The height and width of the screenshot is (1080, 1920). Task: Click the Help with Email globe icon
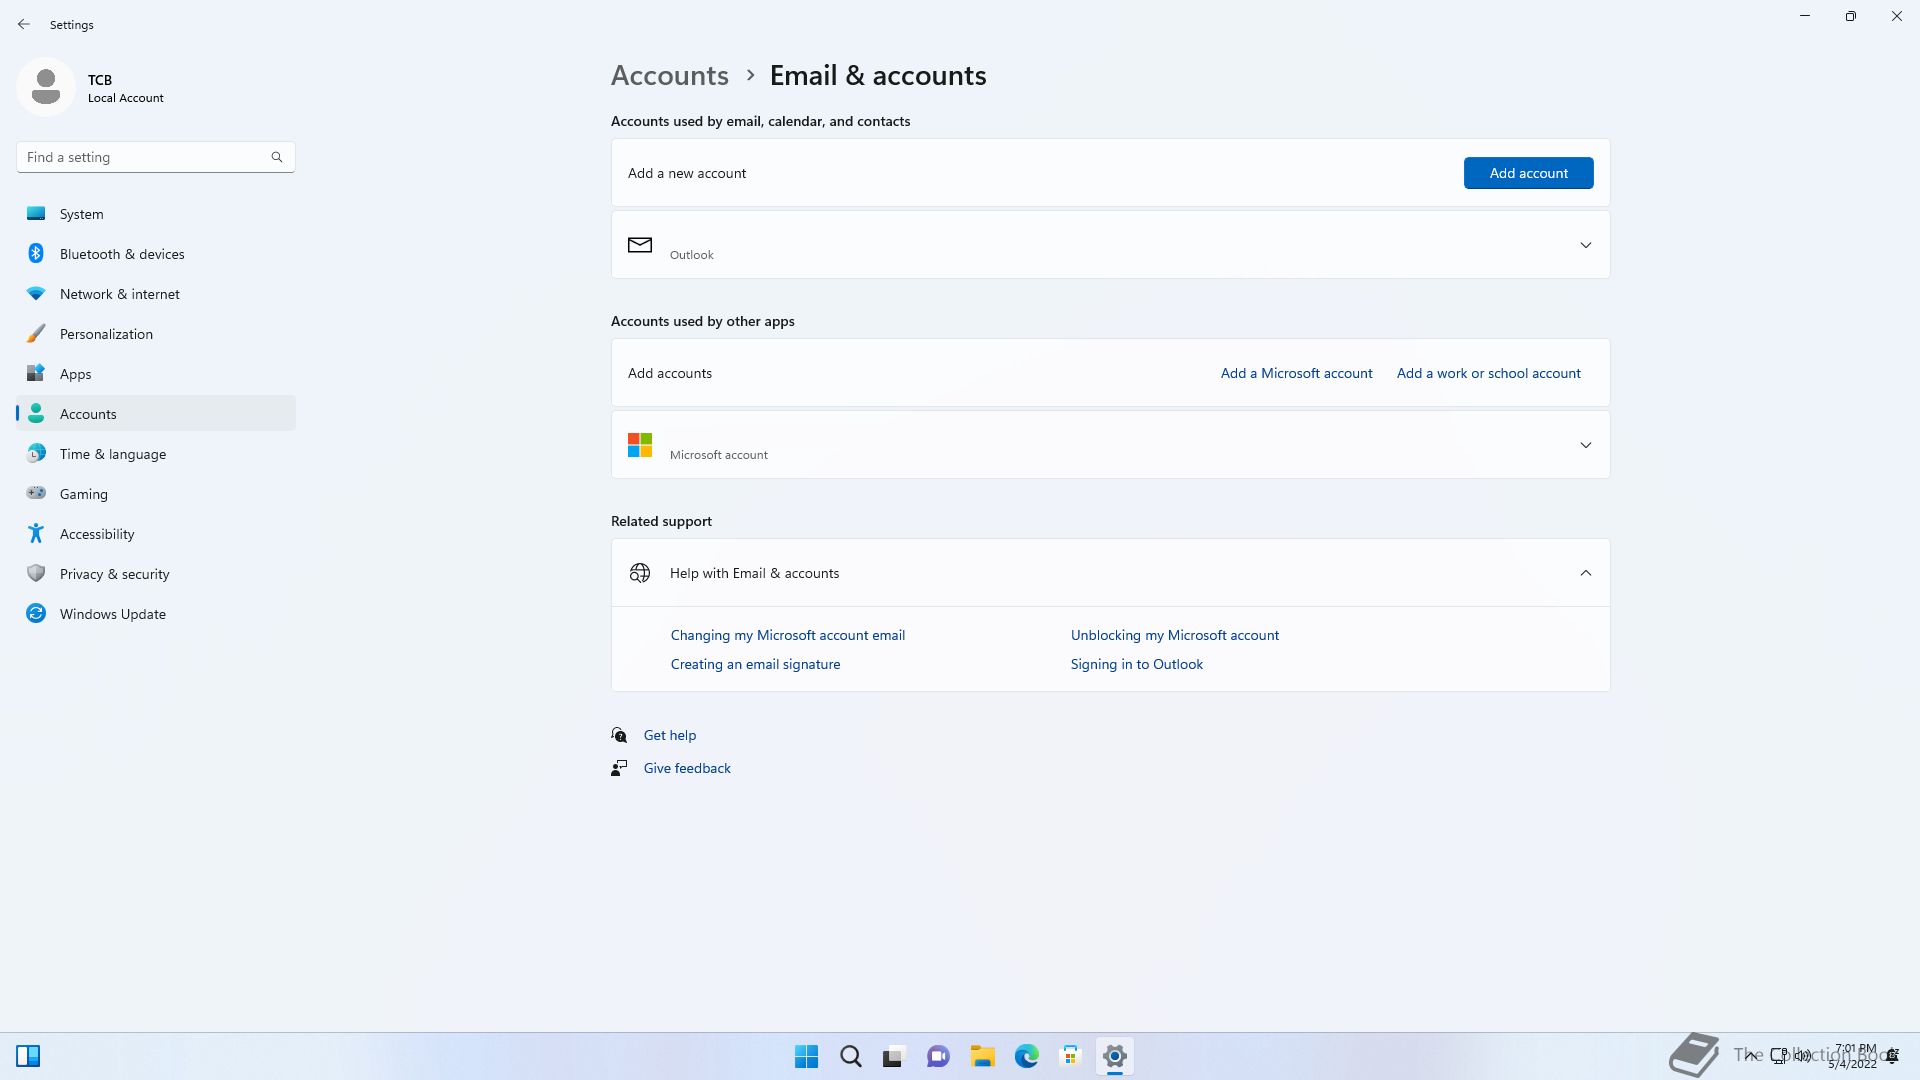click(x=640, y=573)
